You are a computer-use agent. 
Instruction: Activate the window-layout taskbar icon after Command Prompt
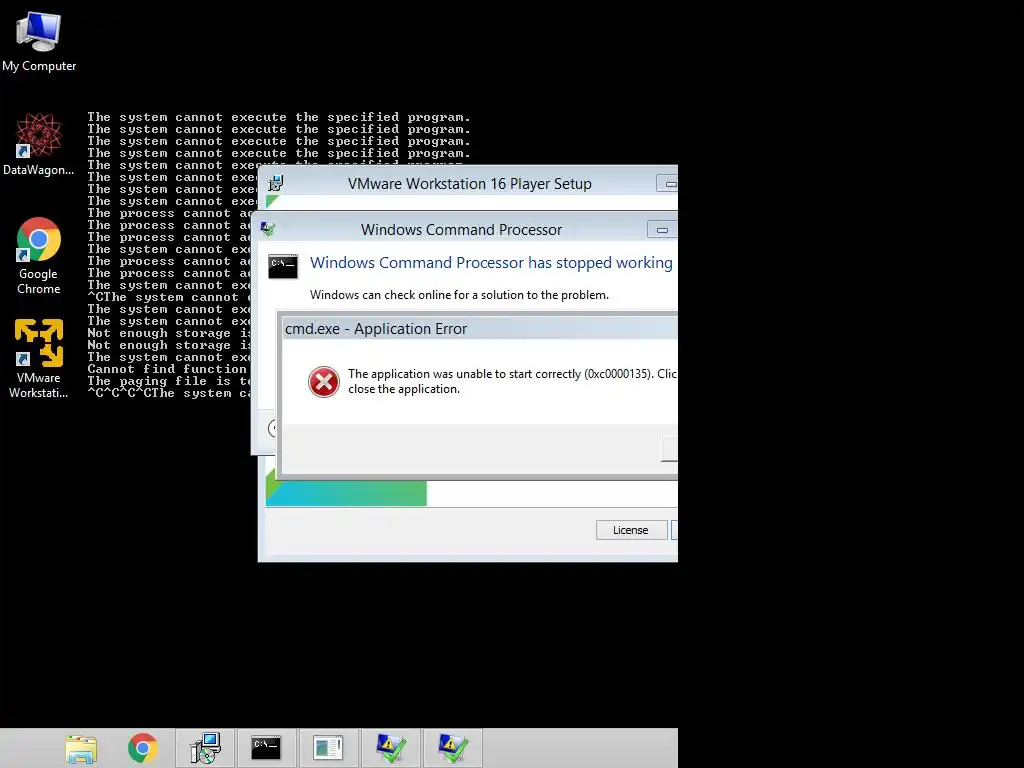(x=328, y=748)
